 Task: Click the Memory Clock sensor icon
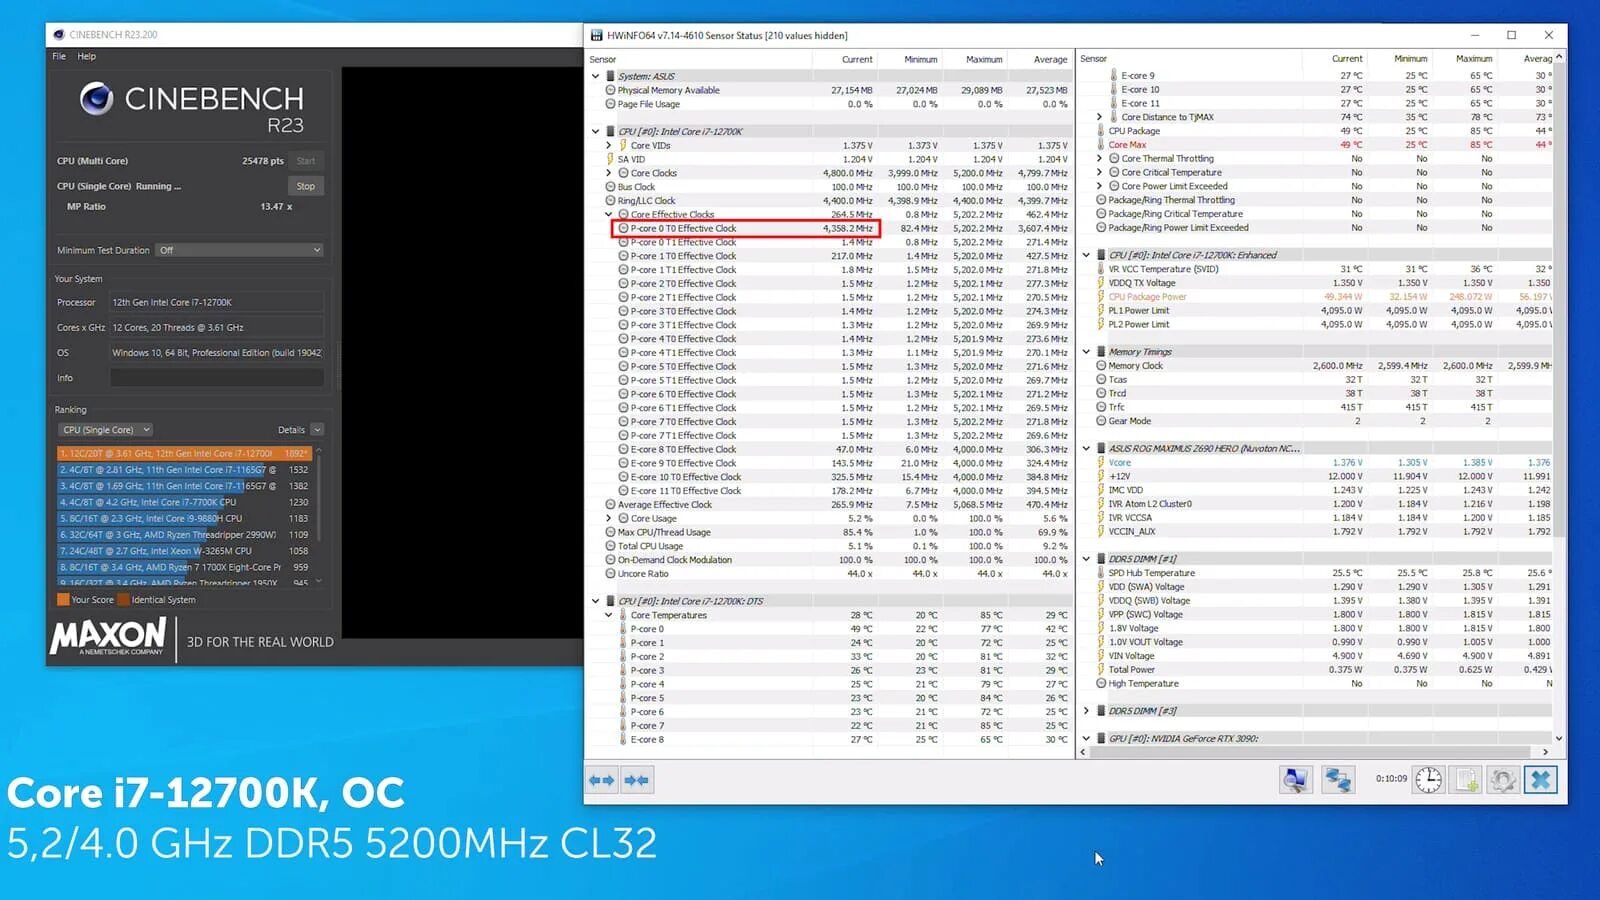point(1101,366)
